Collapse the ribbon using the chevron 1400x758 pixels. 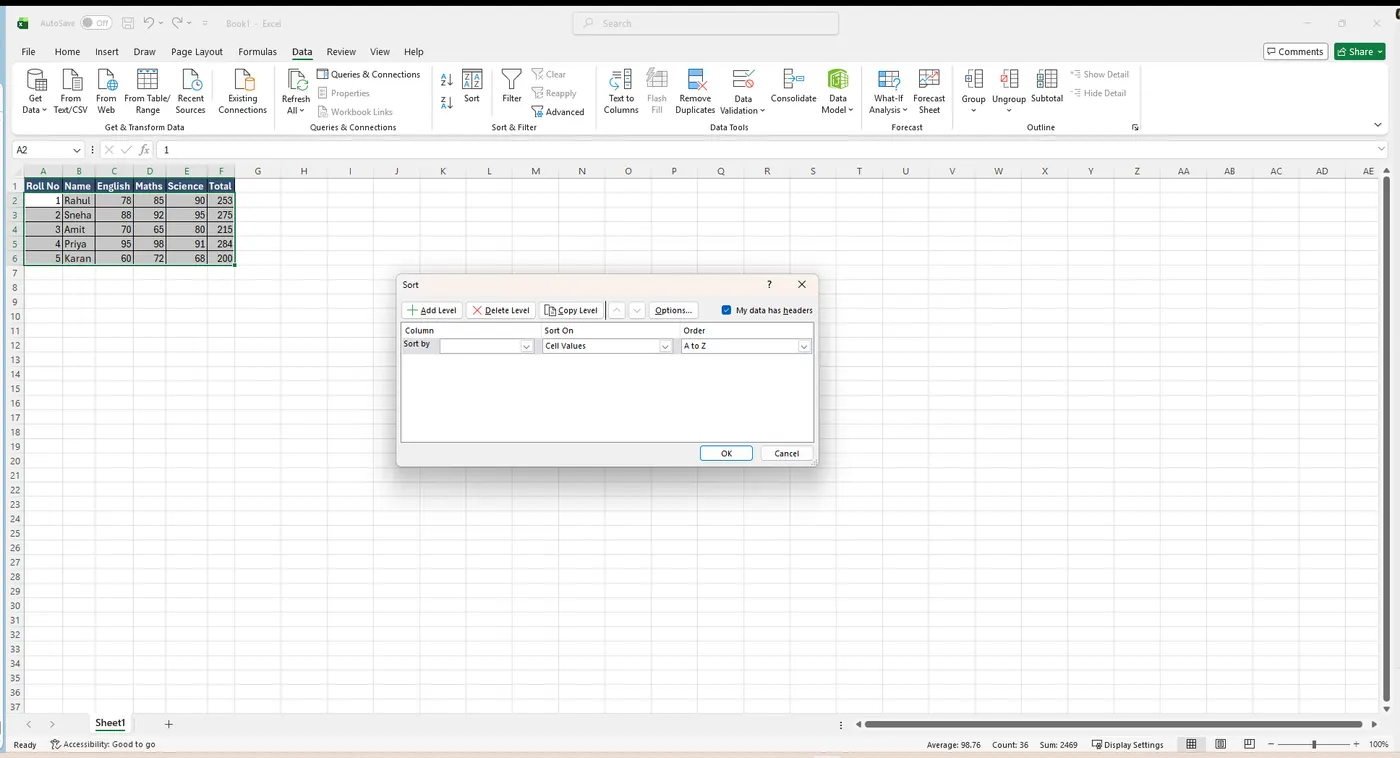point(1379,126)
